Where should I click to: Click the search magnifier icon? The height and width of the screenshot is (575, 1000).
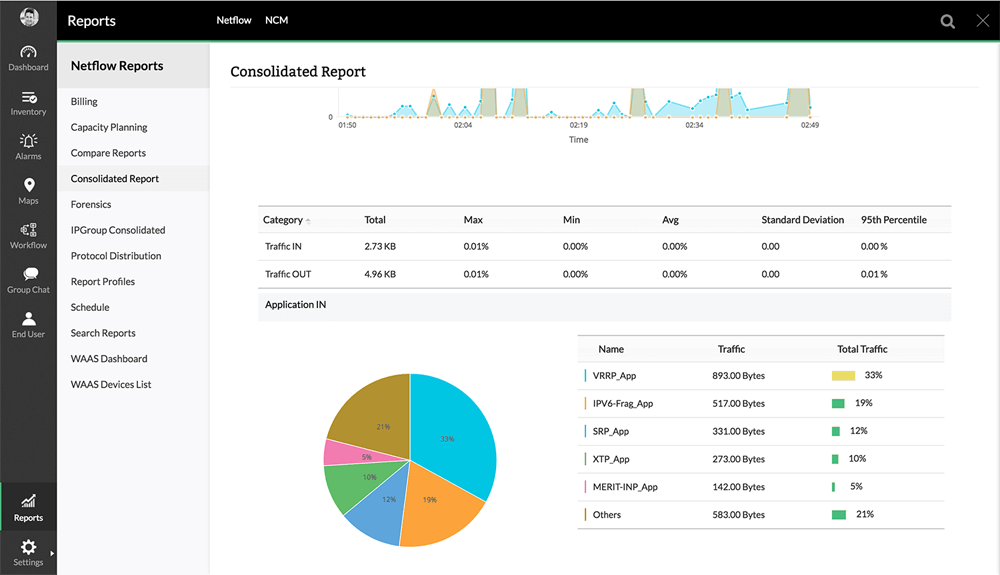(x=948, y=21)
